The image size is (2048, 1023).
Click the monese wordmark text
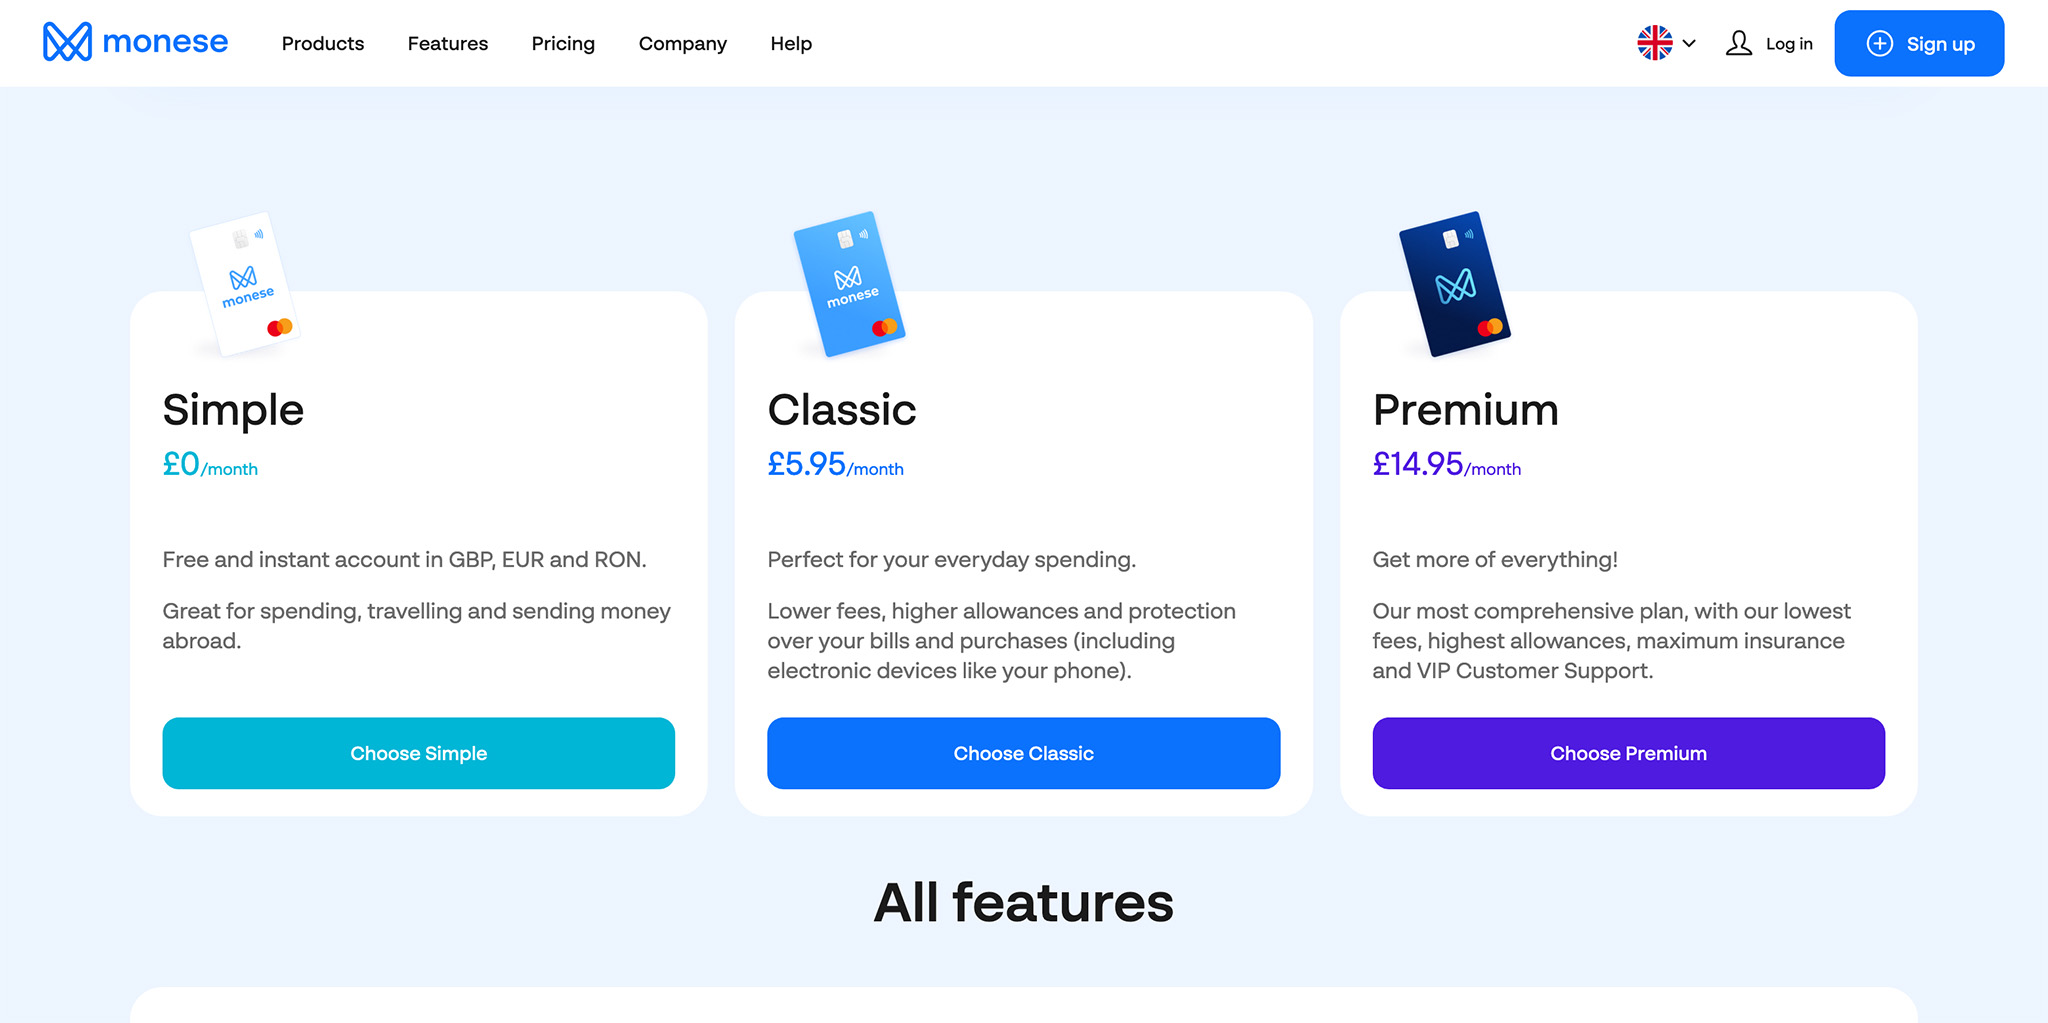165,42
